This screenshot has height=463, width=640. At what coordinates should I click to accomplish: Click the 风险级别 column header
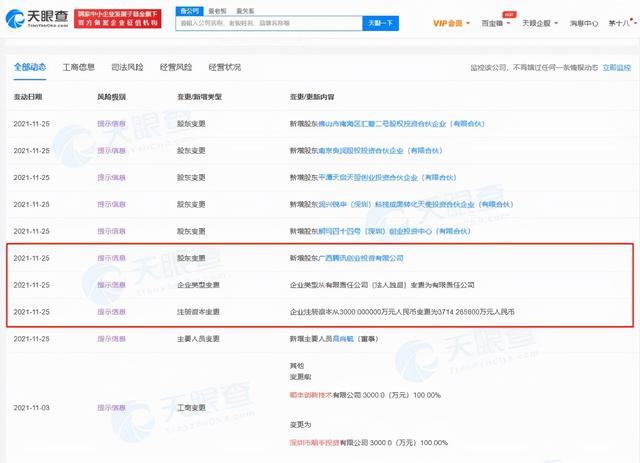coord(111,97)
